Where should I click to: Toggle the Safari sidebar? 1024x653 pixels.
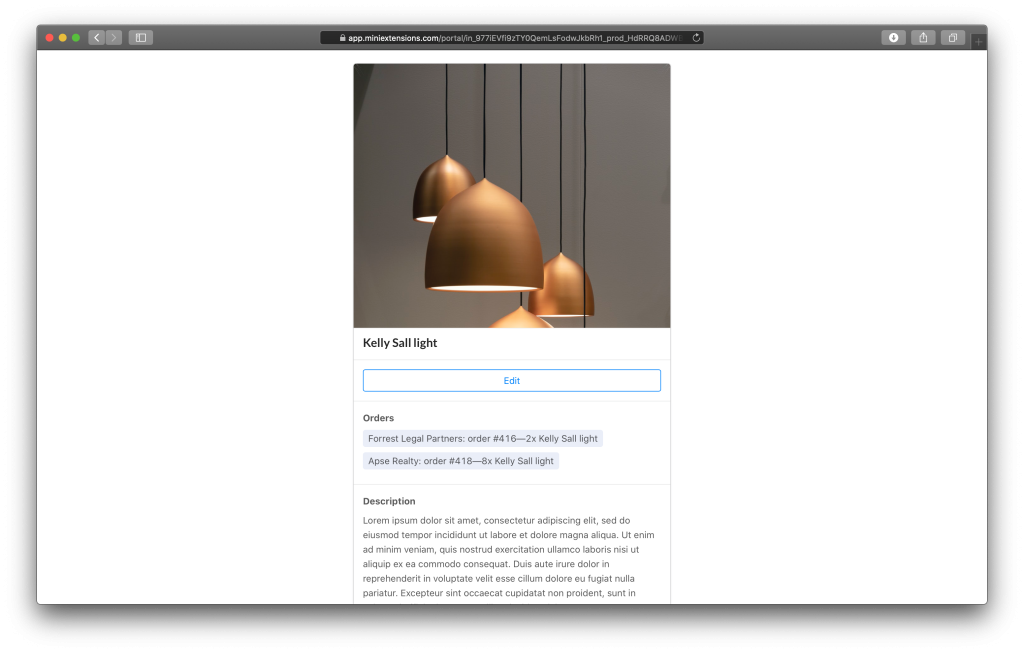pos(140,38)
